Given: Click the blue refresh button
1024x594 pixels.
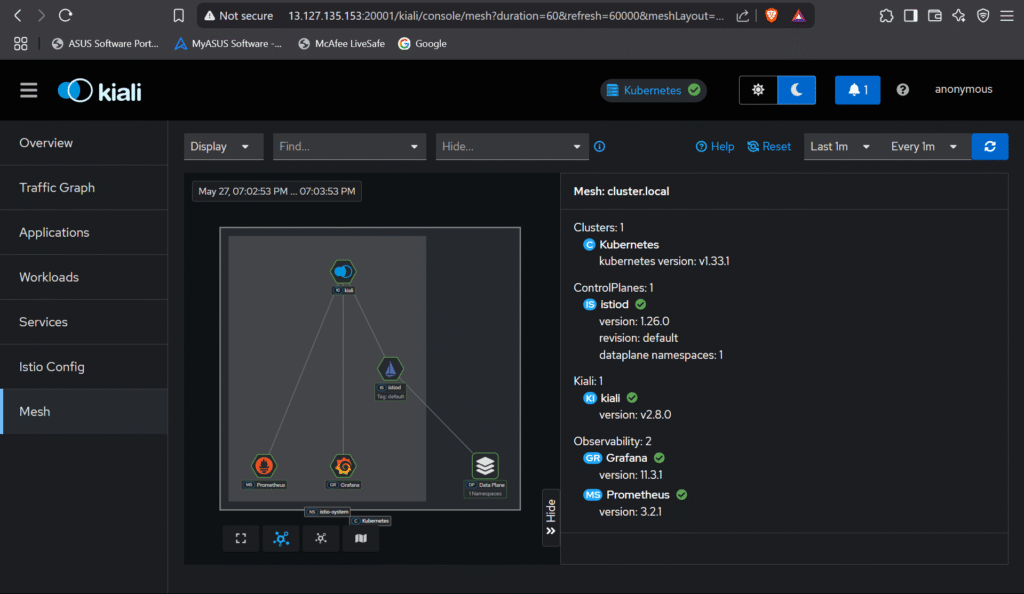Looking at the screenshot, I should [x=989, y=147].
